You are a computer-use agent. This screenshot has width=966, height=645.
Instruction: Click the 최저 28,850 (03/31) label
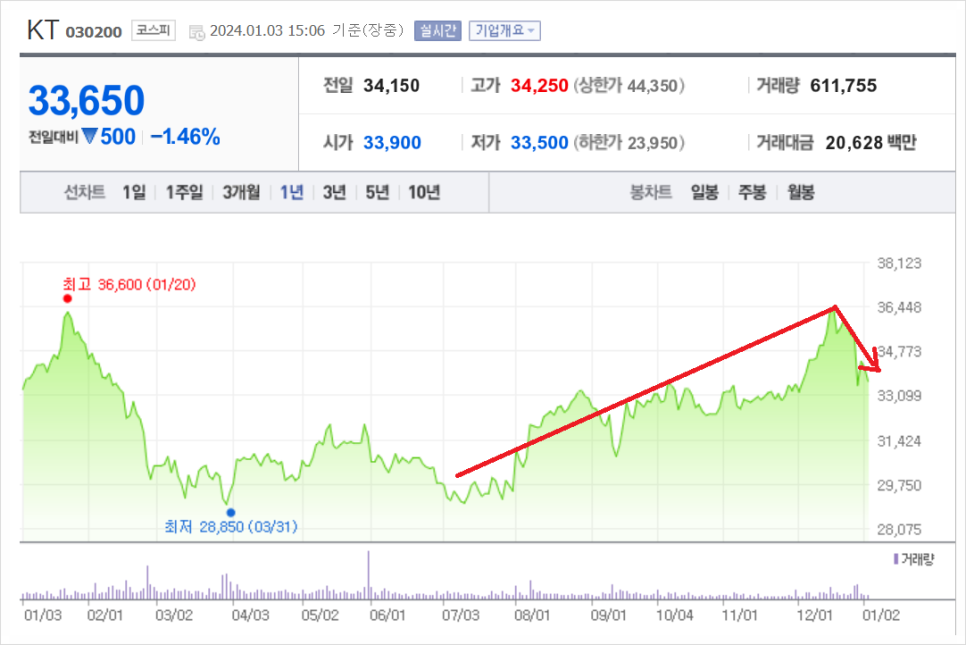(231, 527)
